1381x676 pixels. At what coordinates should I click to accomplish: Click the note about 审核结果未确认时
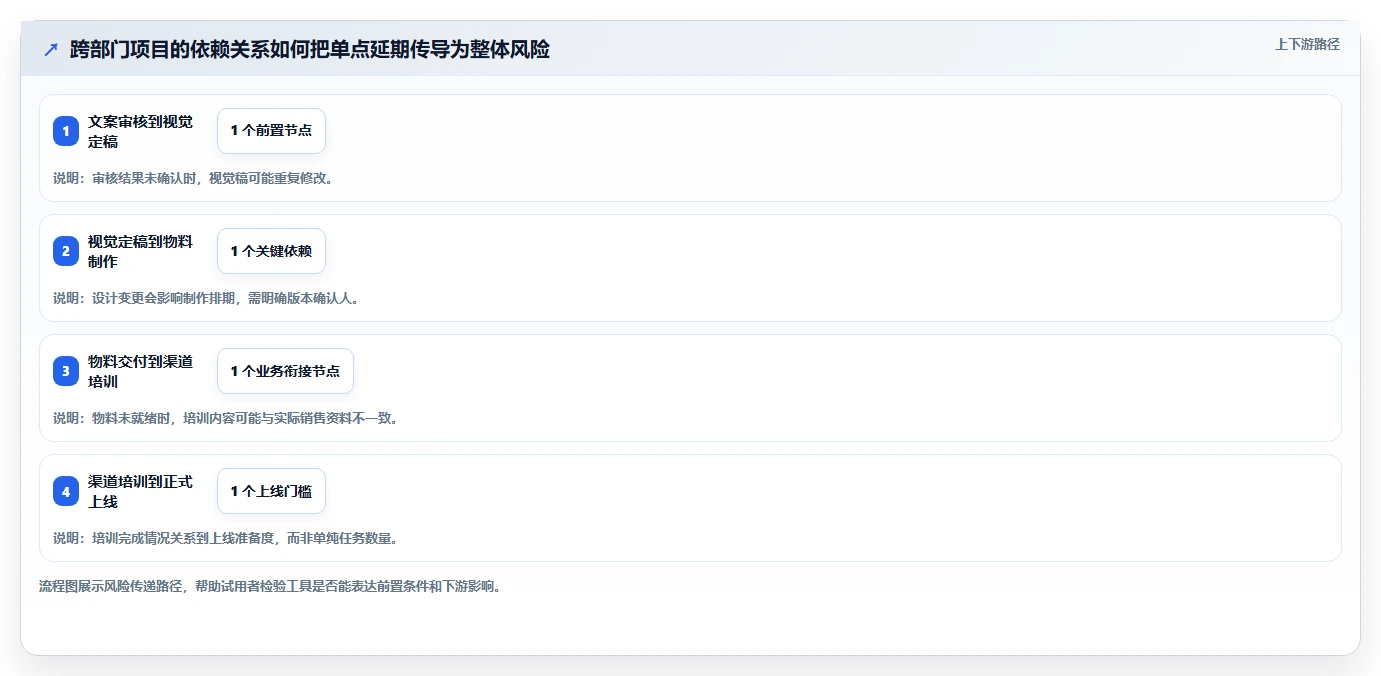193,178
